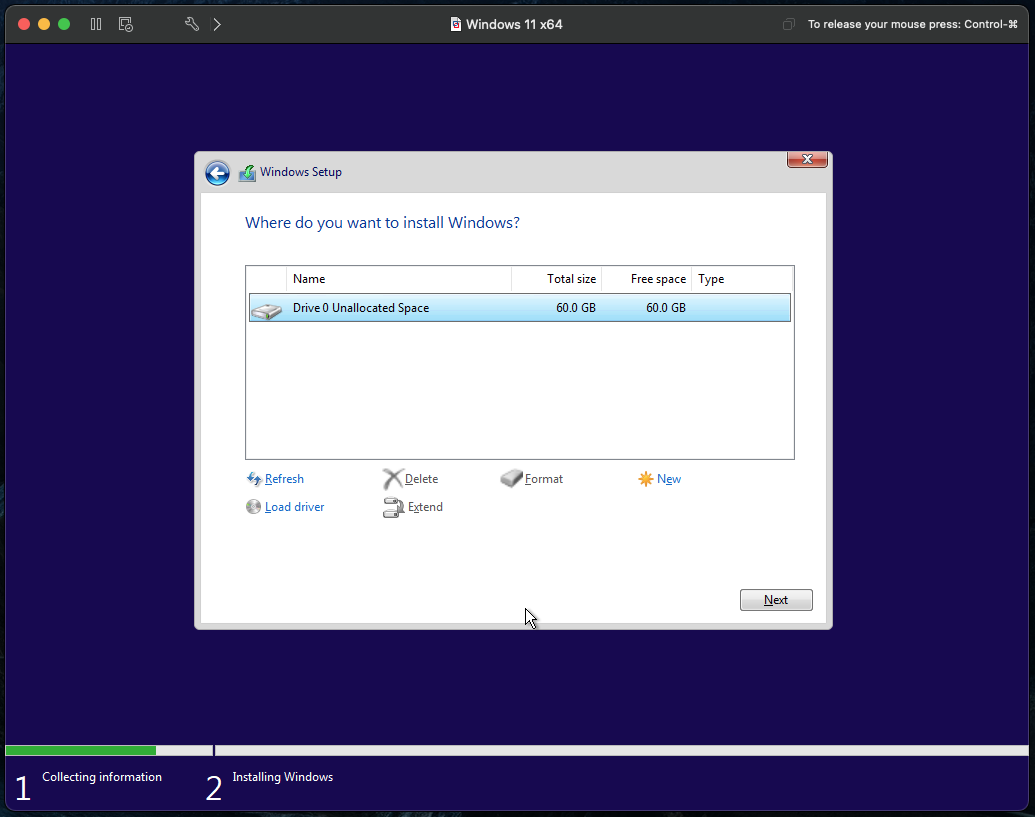This screenshot has height=817, width=1035.
Task: Click the Collecting information step label
Action: [x=102, y=777]
